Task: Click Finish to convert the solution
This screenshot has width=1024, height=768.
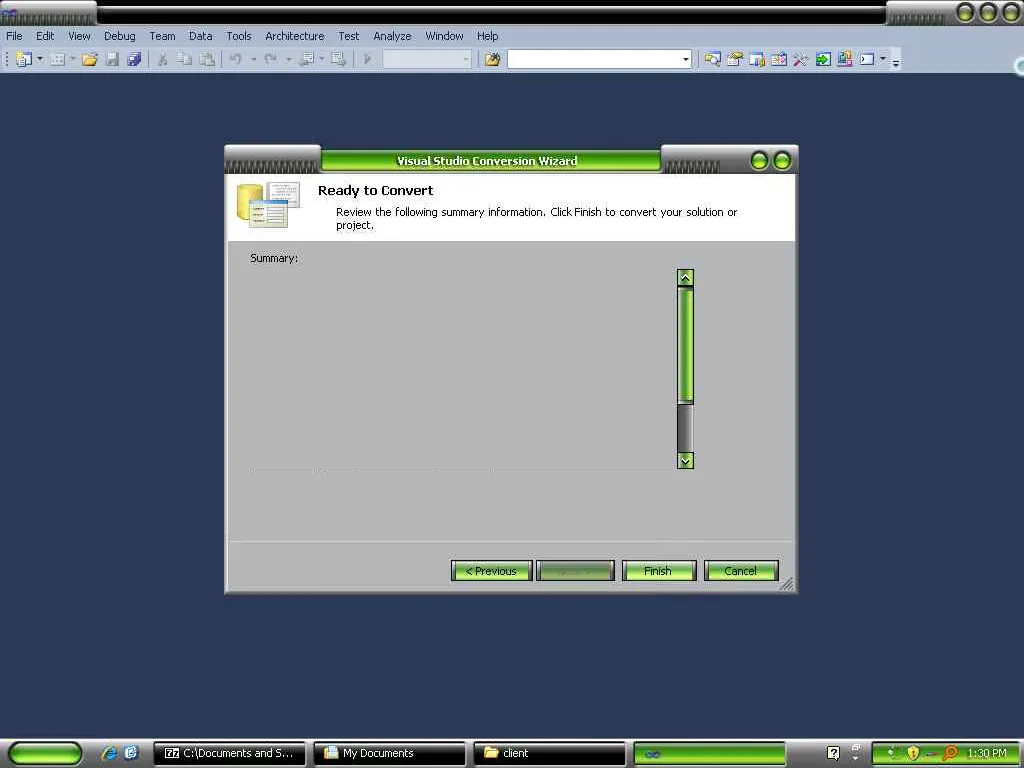Action: coord(658,571)
